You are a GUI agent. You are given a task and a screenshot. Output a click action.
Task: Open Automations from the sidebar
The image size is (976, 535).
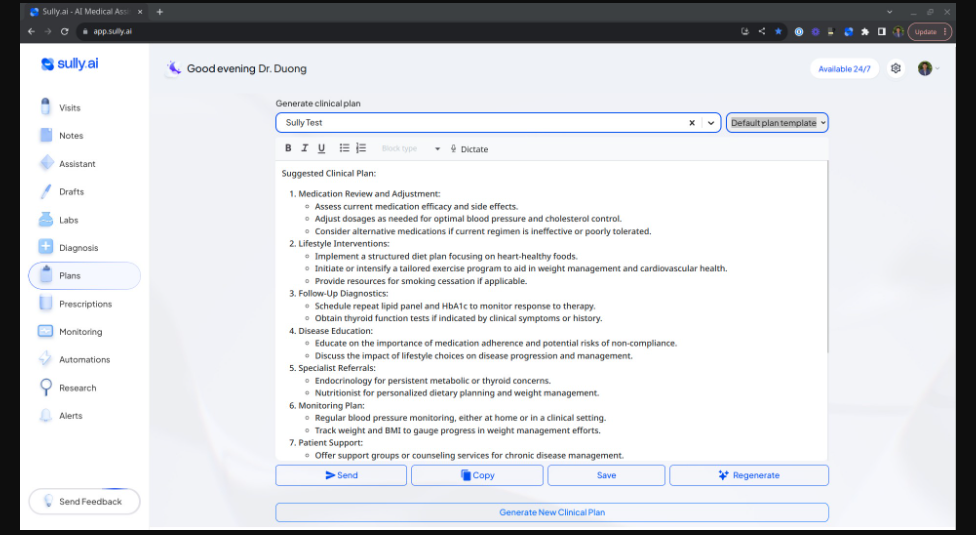(x=84, y=360)
